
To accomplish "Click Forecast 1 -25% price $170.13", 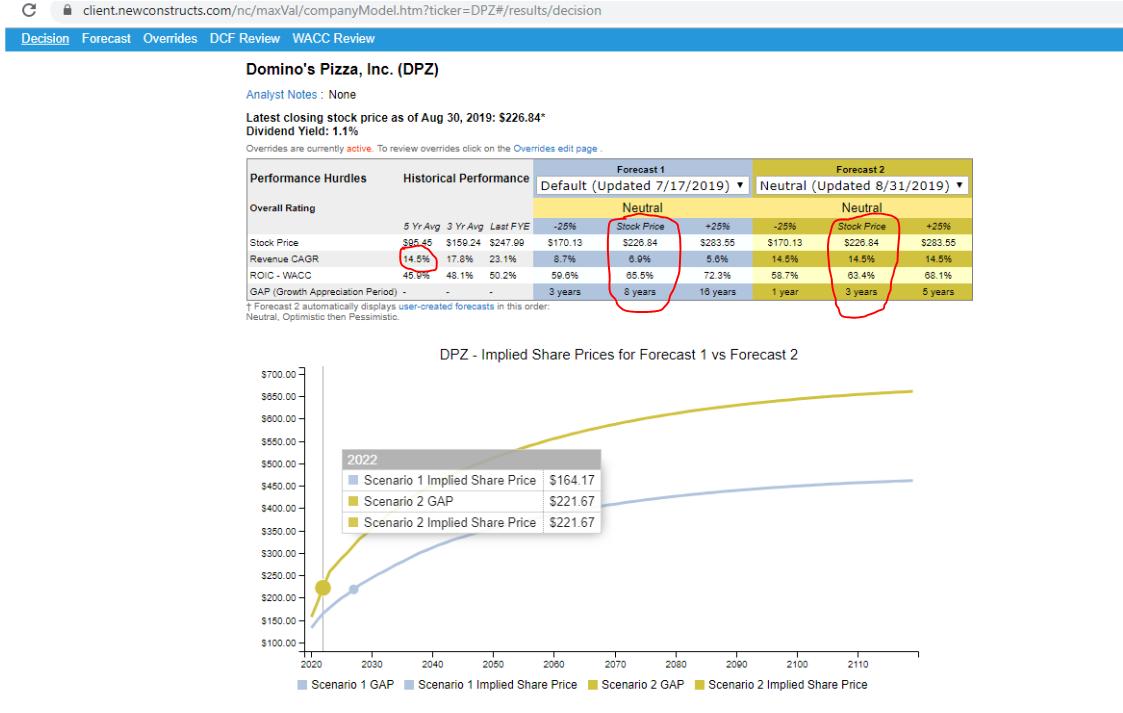I will point(565,243).
